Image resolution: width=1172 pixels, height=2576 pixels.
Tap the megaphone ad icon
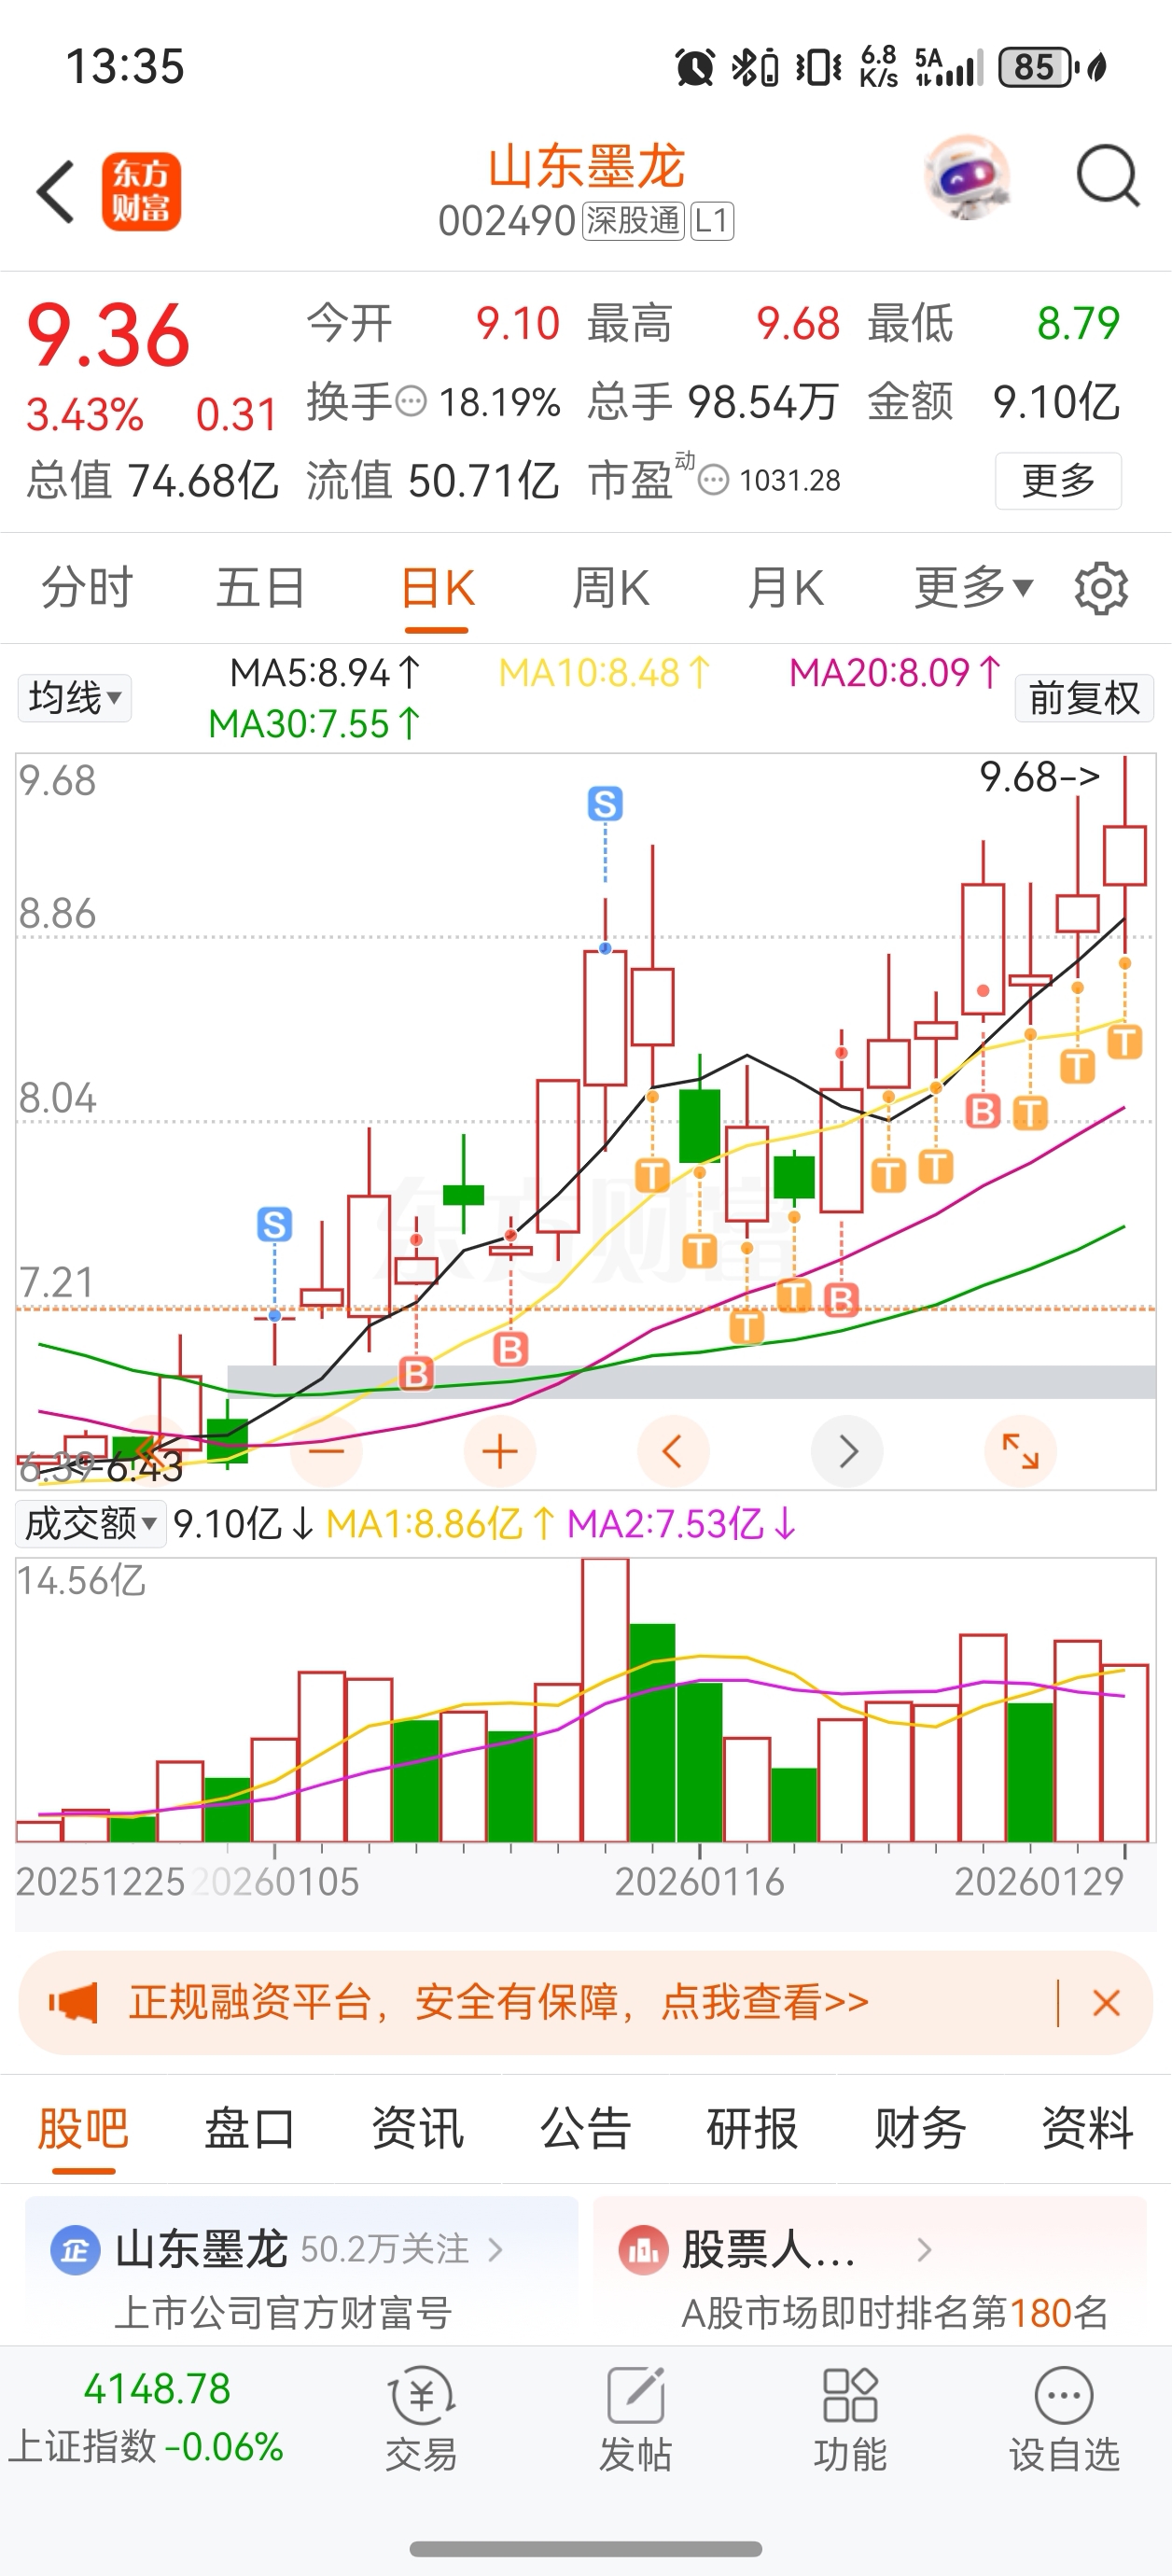tap(74, 2003)
